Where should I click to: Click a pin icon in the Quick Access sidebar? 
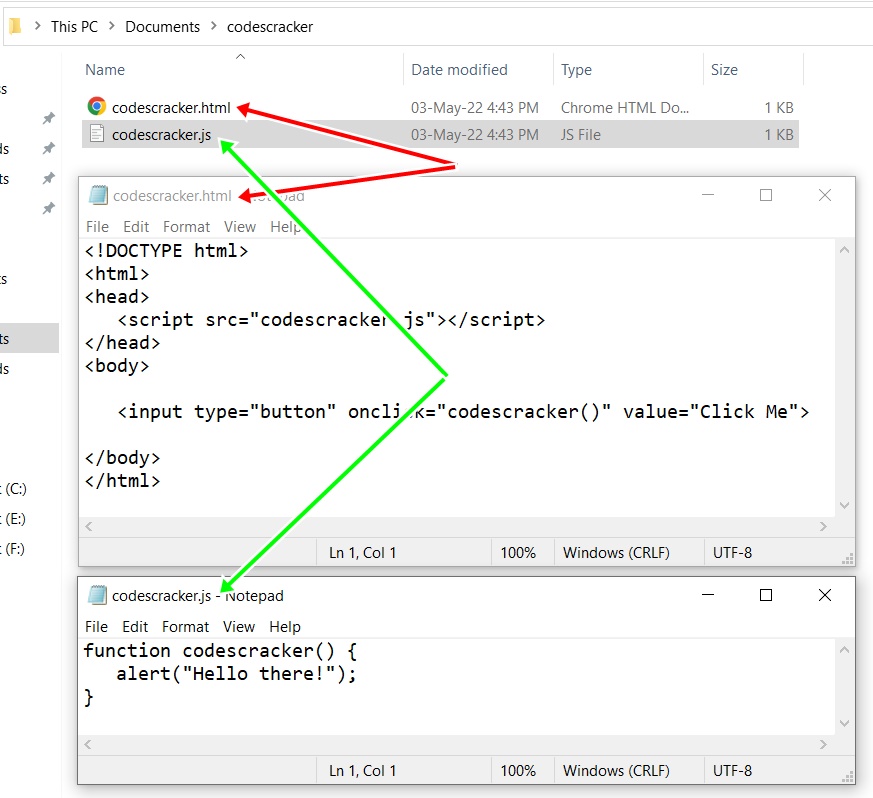click(47, 117)
